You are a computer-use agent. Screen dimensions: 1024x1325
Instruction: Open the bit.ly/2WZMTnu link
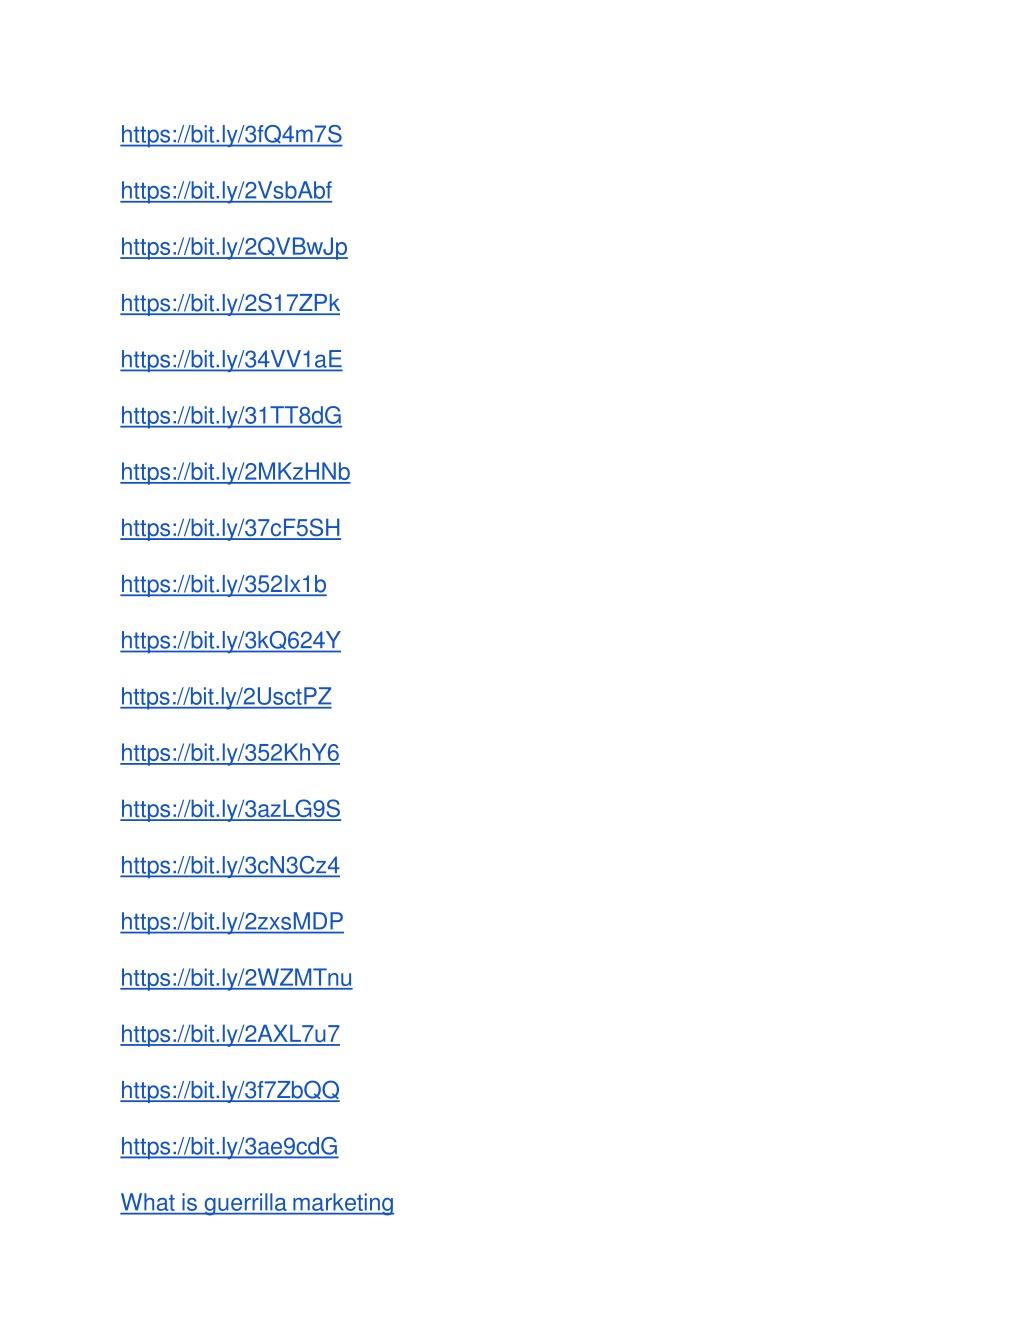(237, 978)
